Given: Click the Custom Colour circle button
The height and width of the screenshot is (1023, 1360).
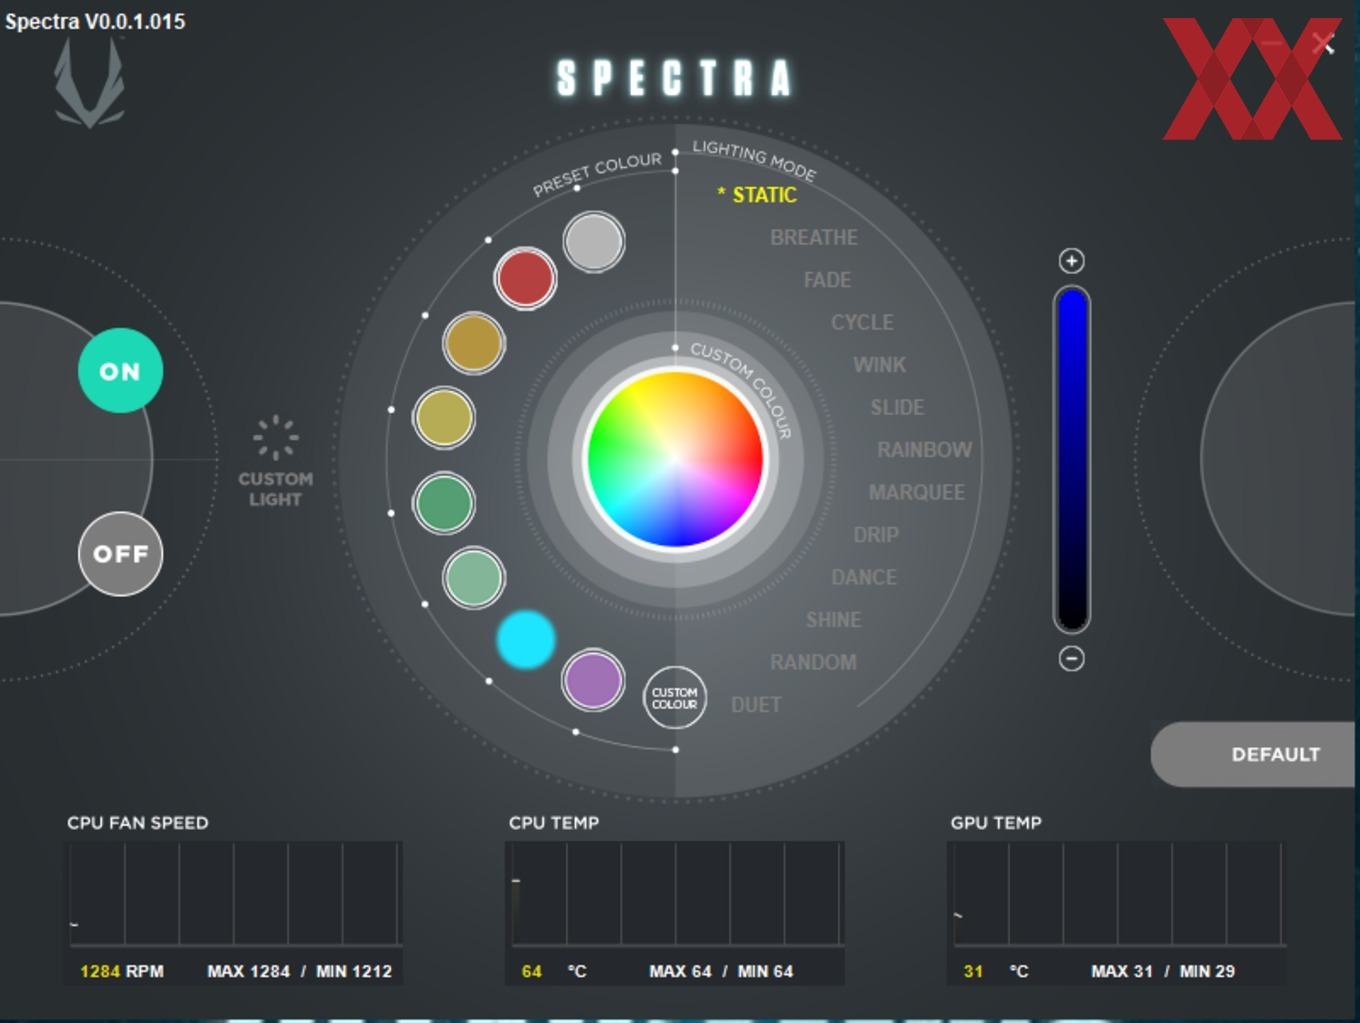Looking at the screenshot, I should (675, 698).
